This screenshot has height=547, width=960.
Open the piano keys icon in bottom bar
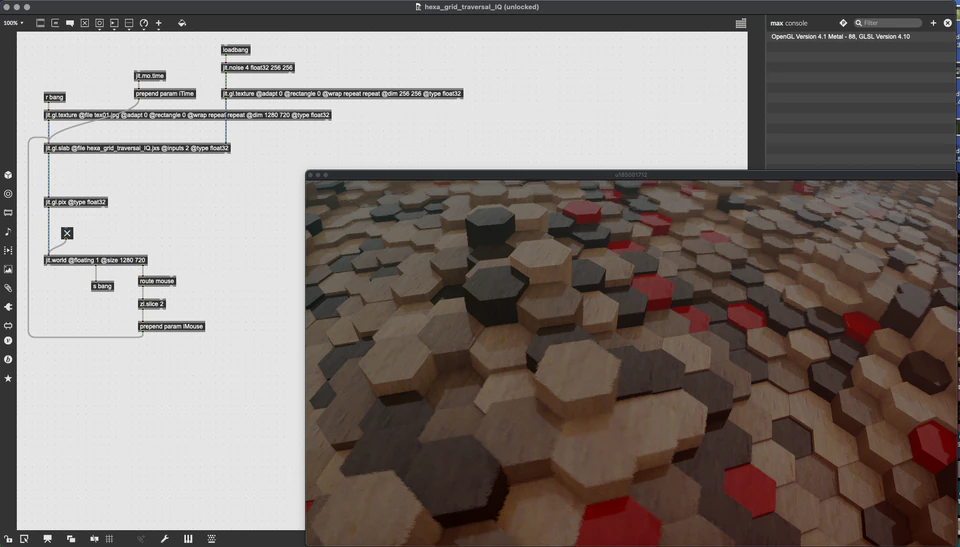[x=188, y=539]
